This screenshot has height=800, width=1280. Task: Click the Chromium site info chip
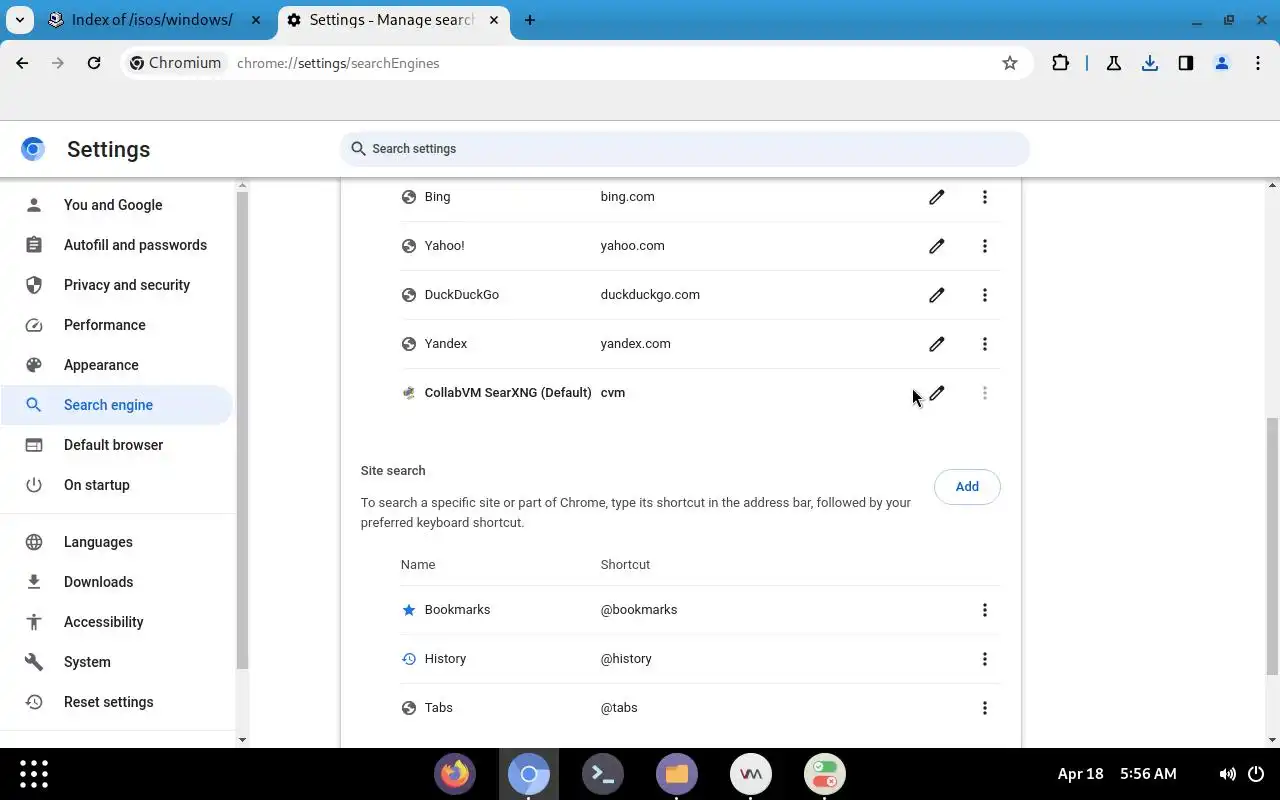tap(176, 63)
